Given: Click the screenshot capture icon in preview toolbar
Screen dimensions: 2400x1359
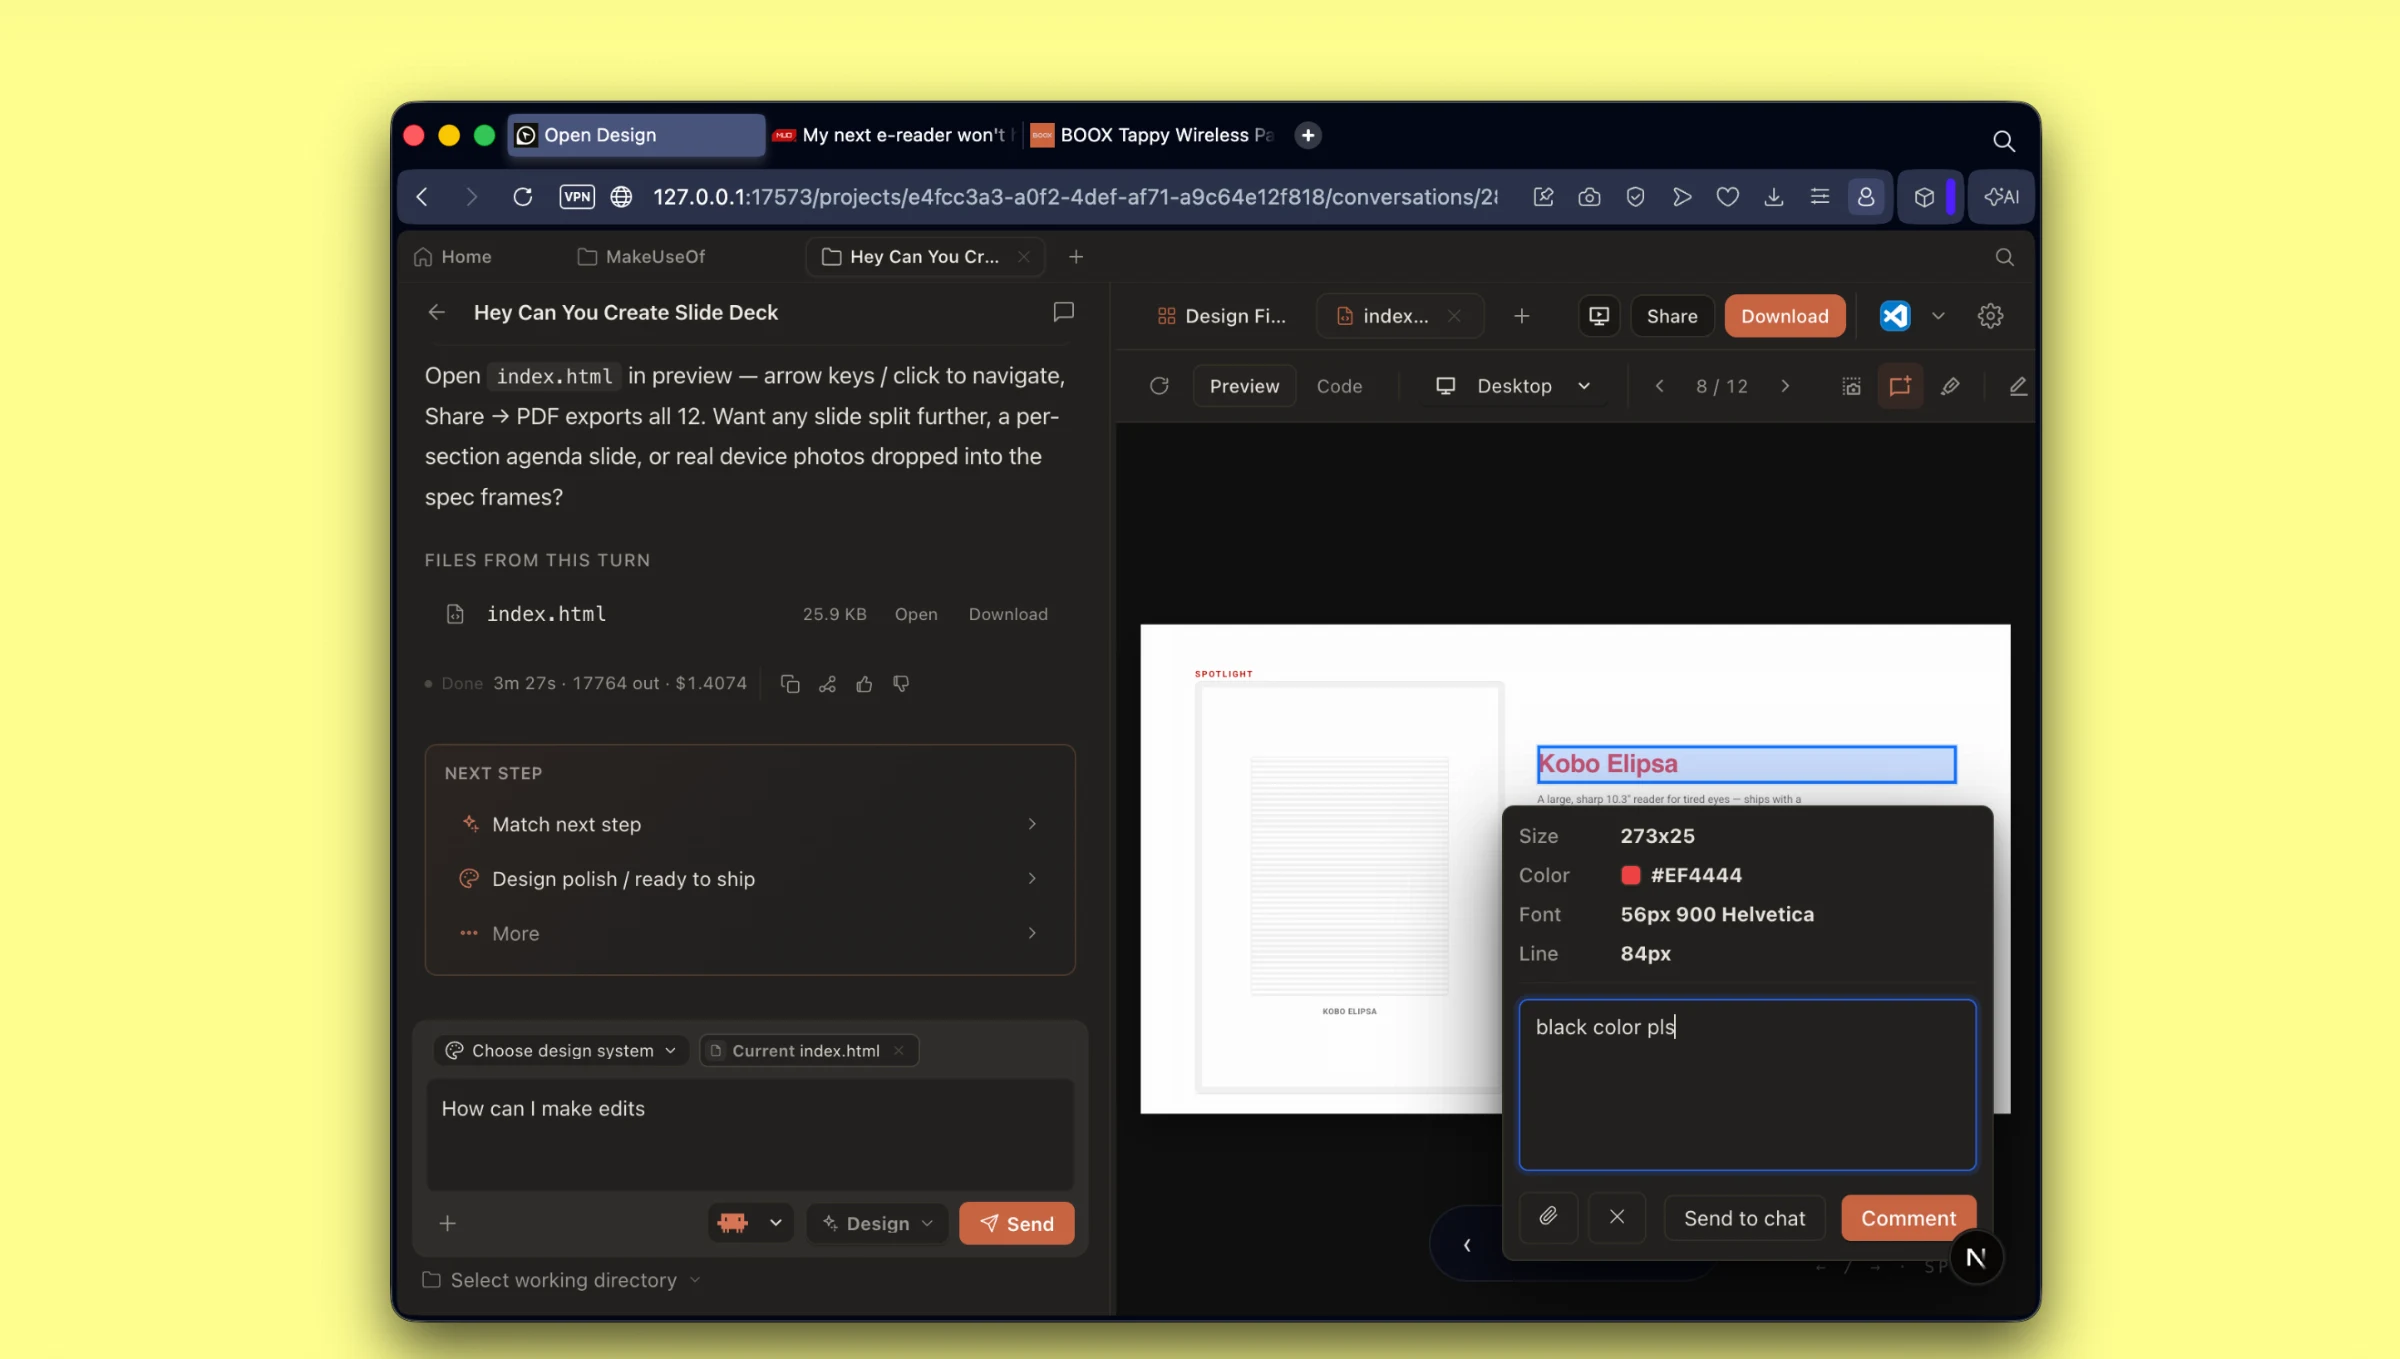Looking at the screenshot, I should point(1851,386).
